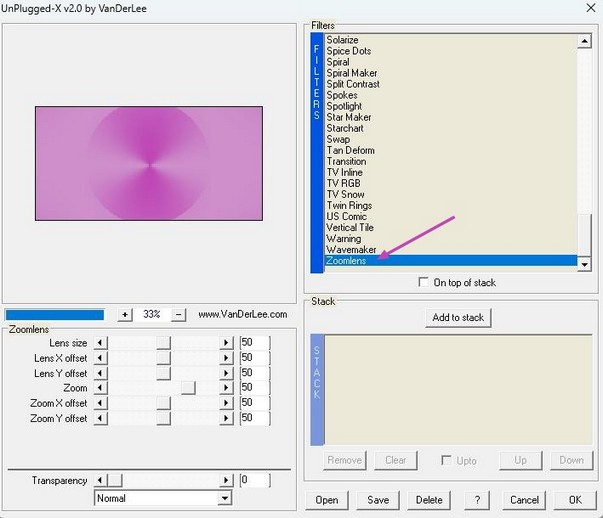
Task: Select the Wavemaker filter
Action: (x=351, y=249)
